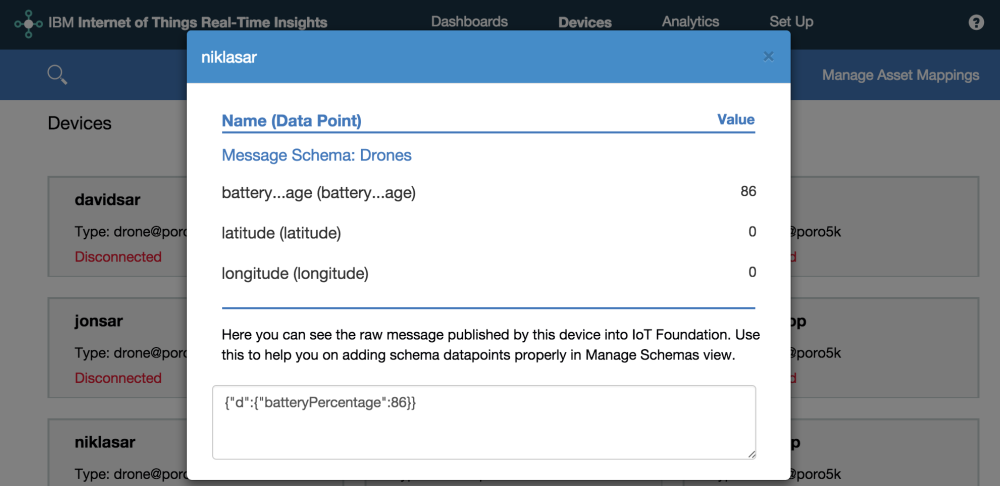Open Manage Asset Mappings link
This screenshot has height=486, width=1000.
pos(901,75)
